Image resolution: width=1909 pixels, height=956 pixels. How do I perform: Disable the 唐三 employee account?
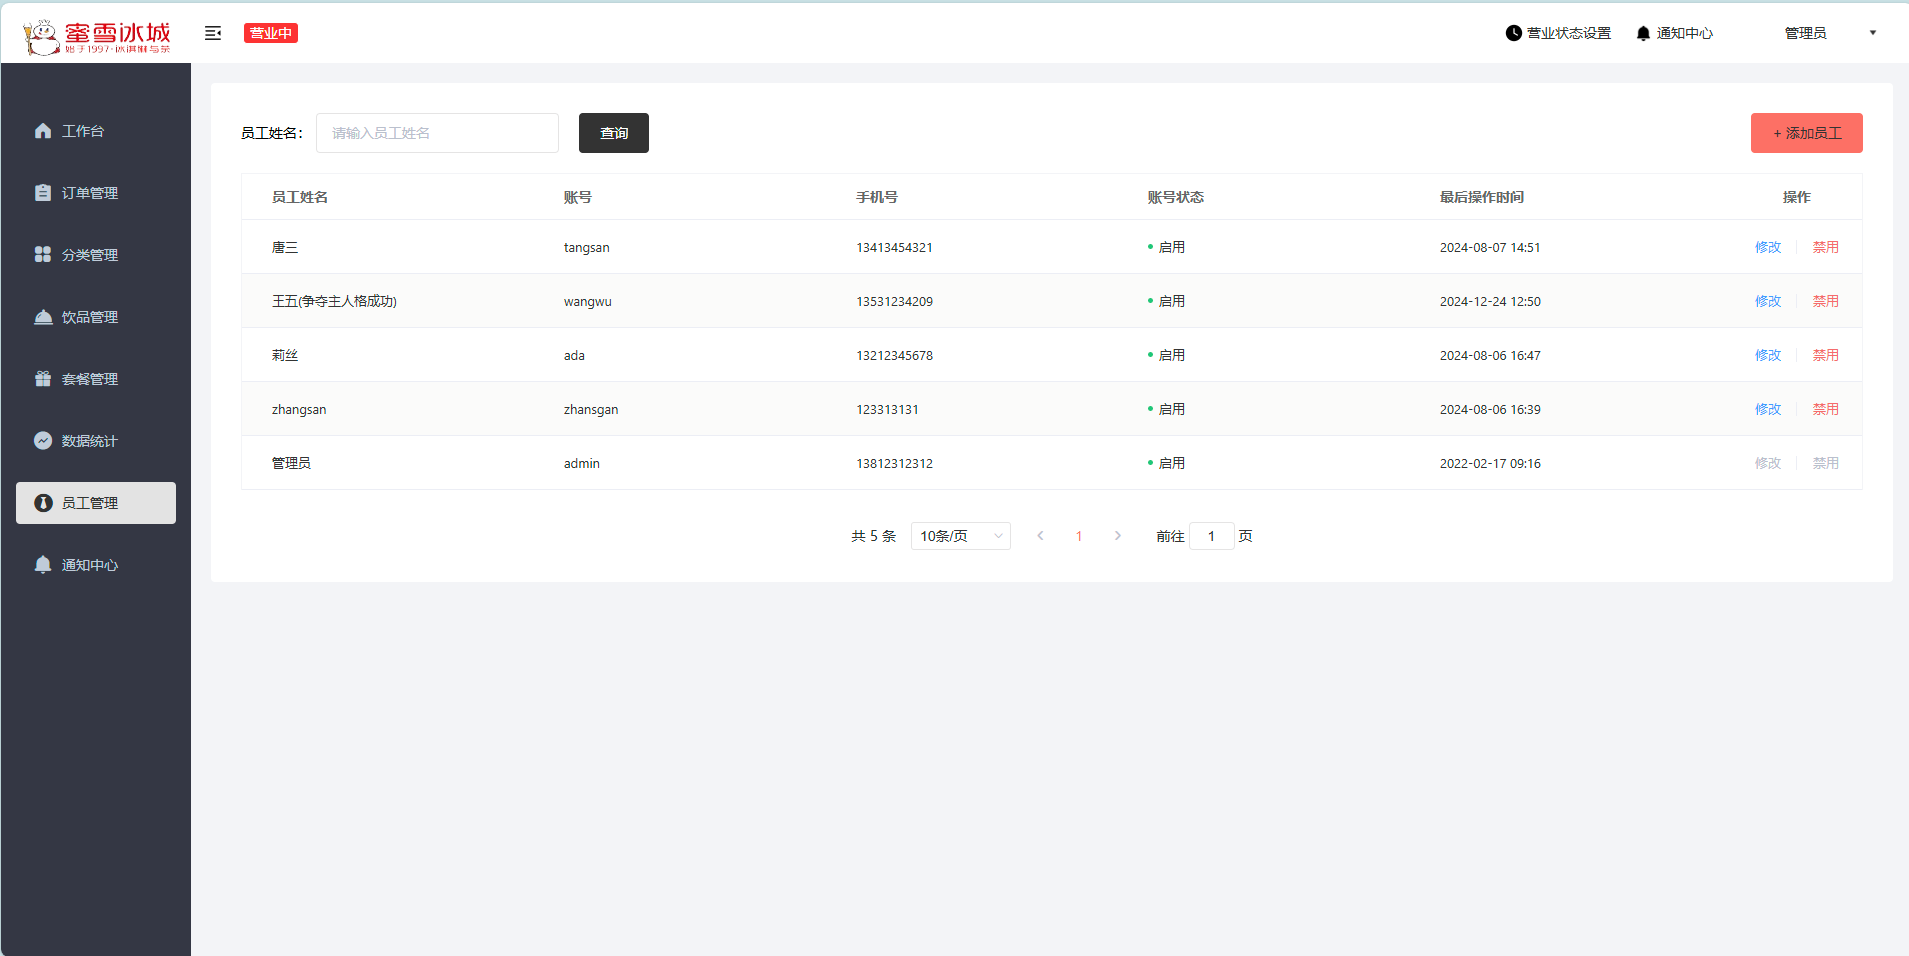point(1825,247)
